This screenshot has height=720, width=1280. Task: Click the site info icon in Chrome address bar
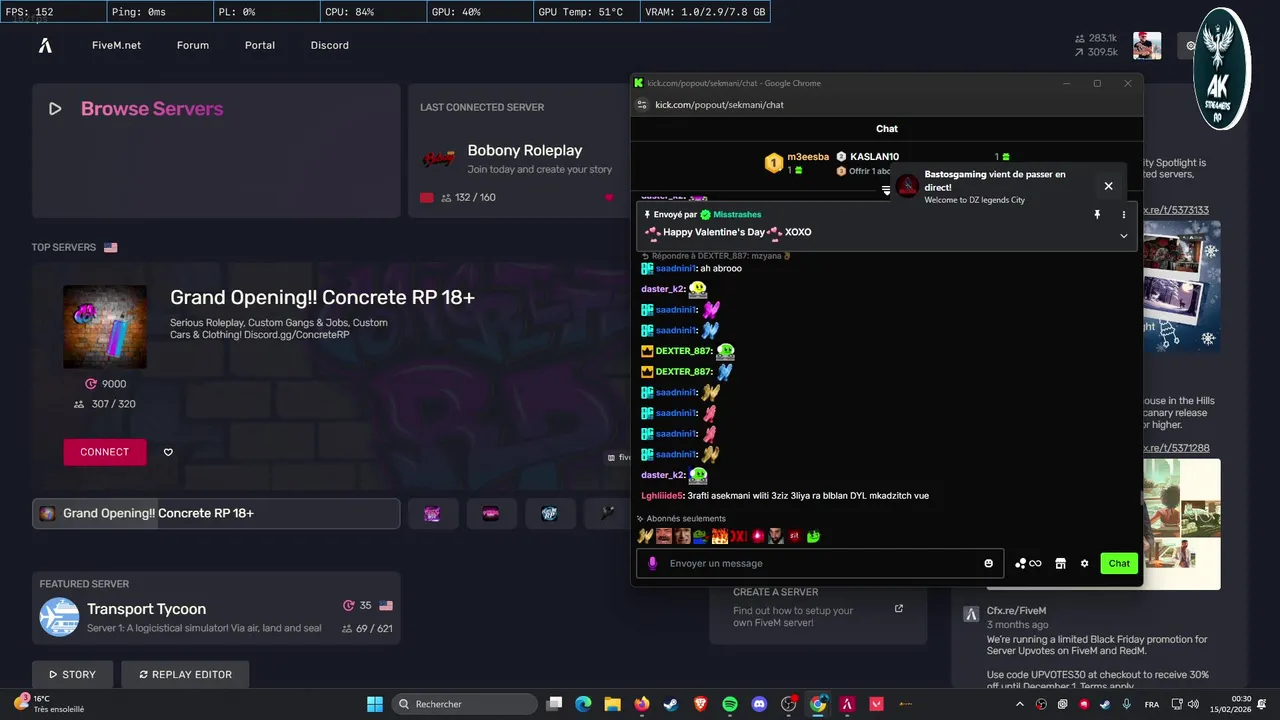[642, 105]
